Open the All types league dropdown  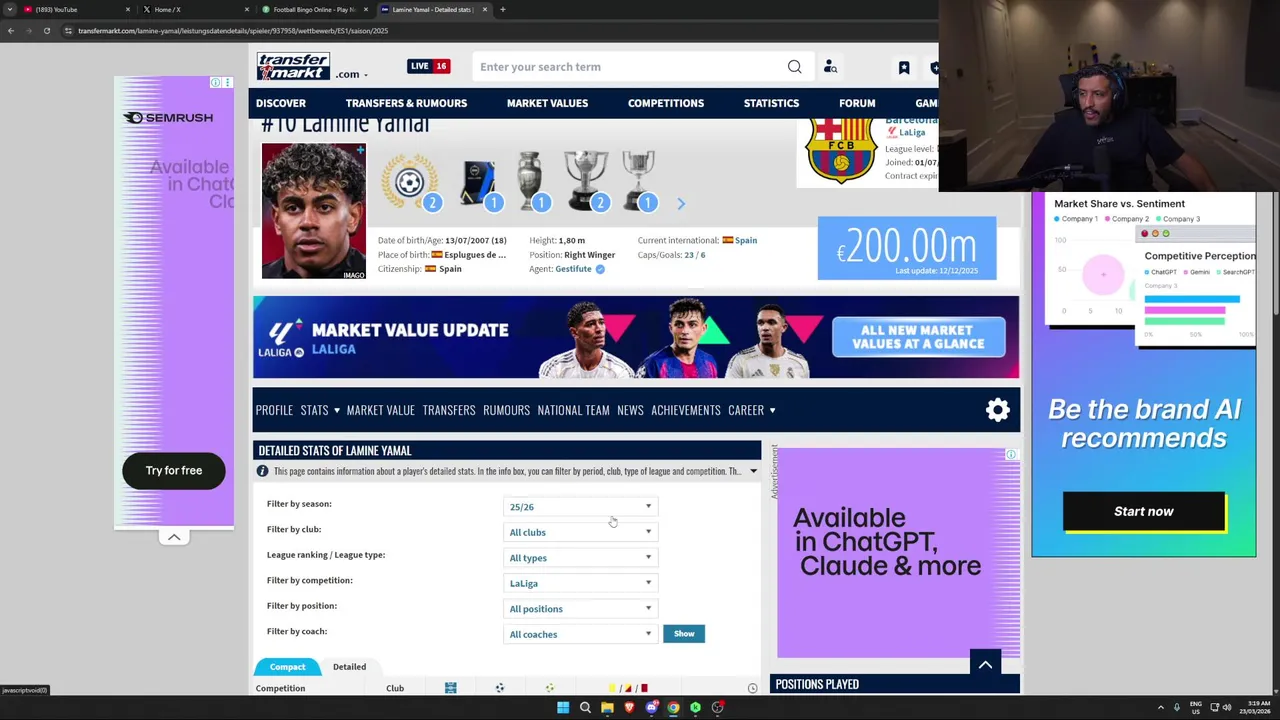[580, 558]
